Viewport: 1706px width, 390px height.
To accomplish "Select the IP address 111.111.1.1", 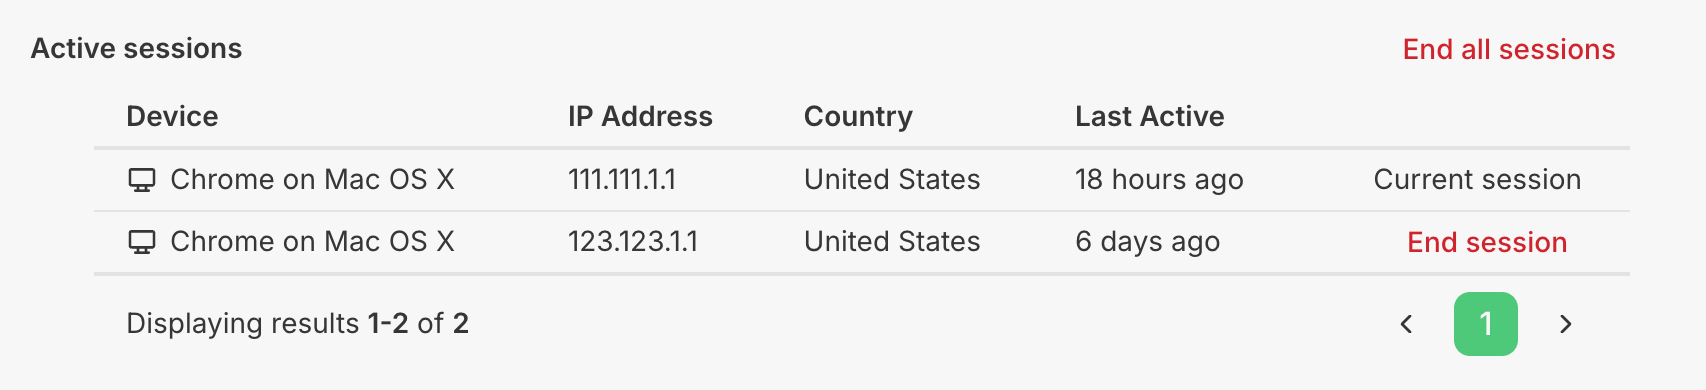I will [622, 179].
